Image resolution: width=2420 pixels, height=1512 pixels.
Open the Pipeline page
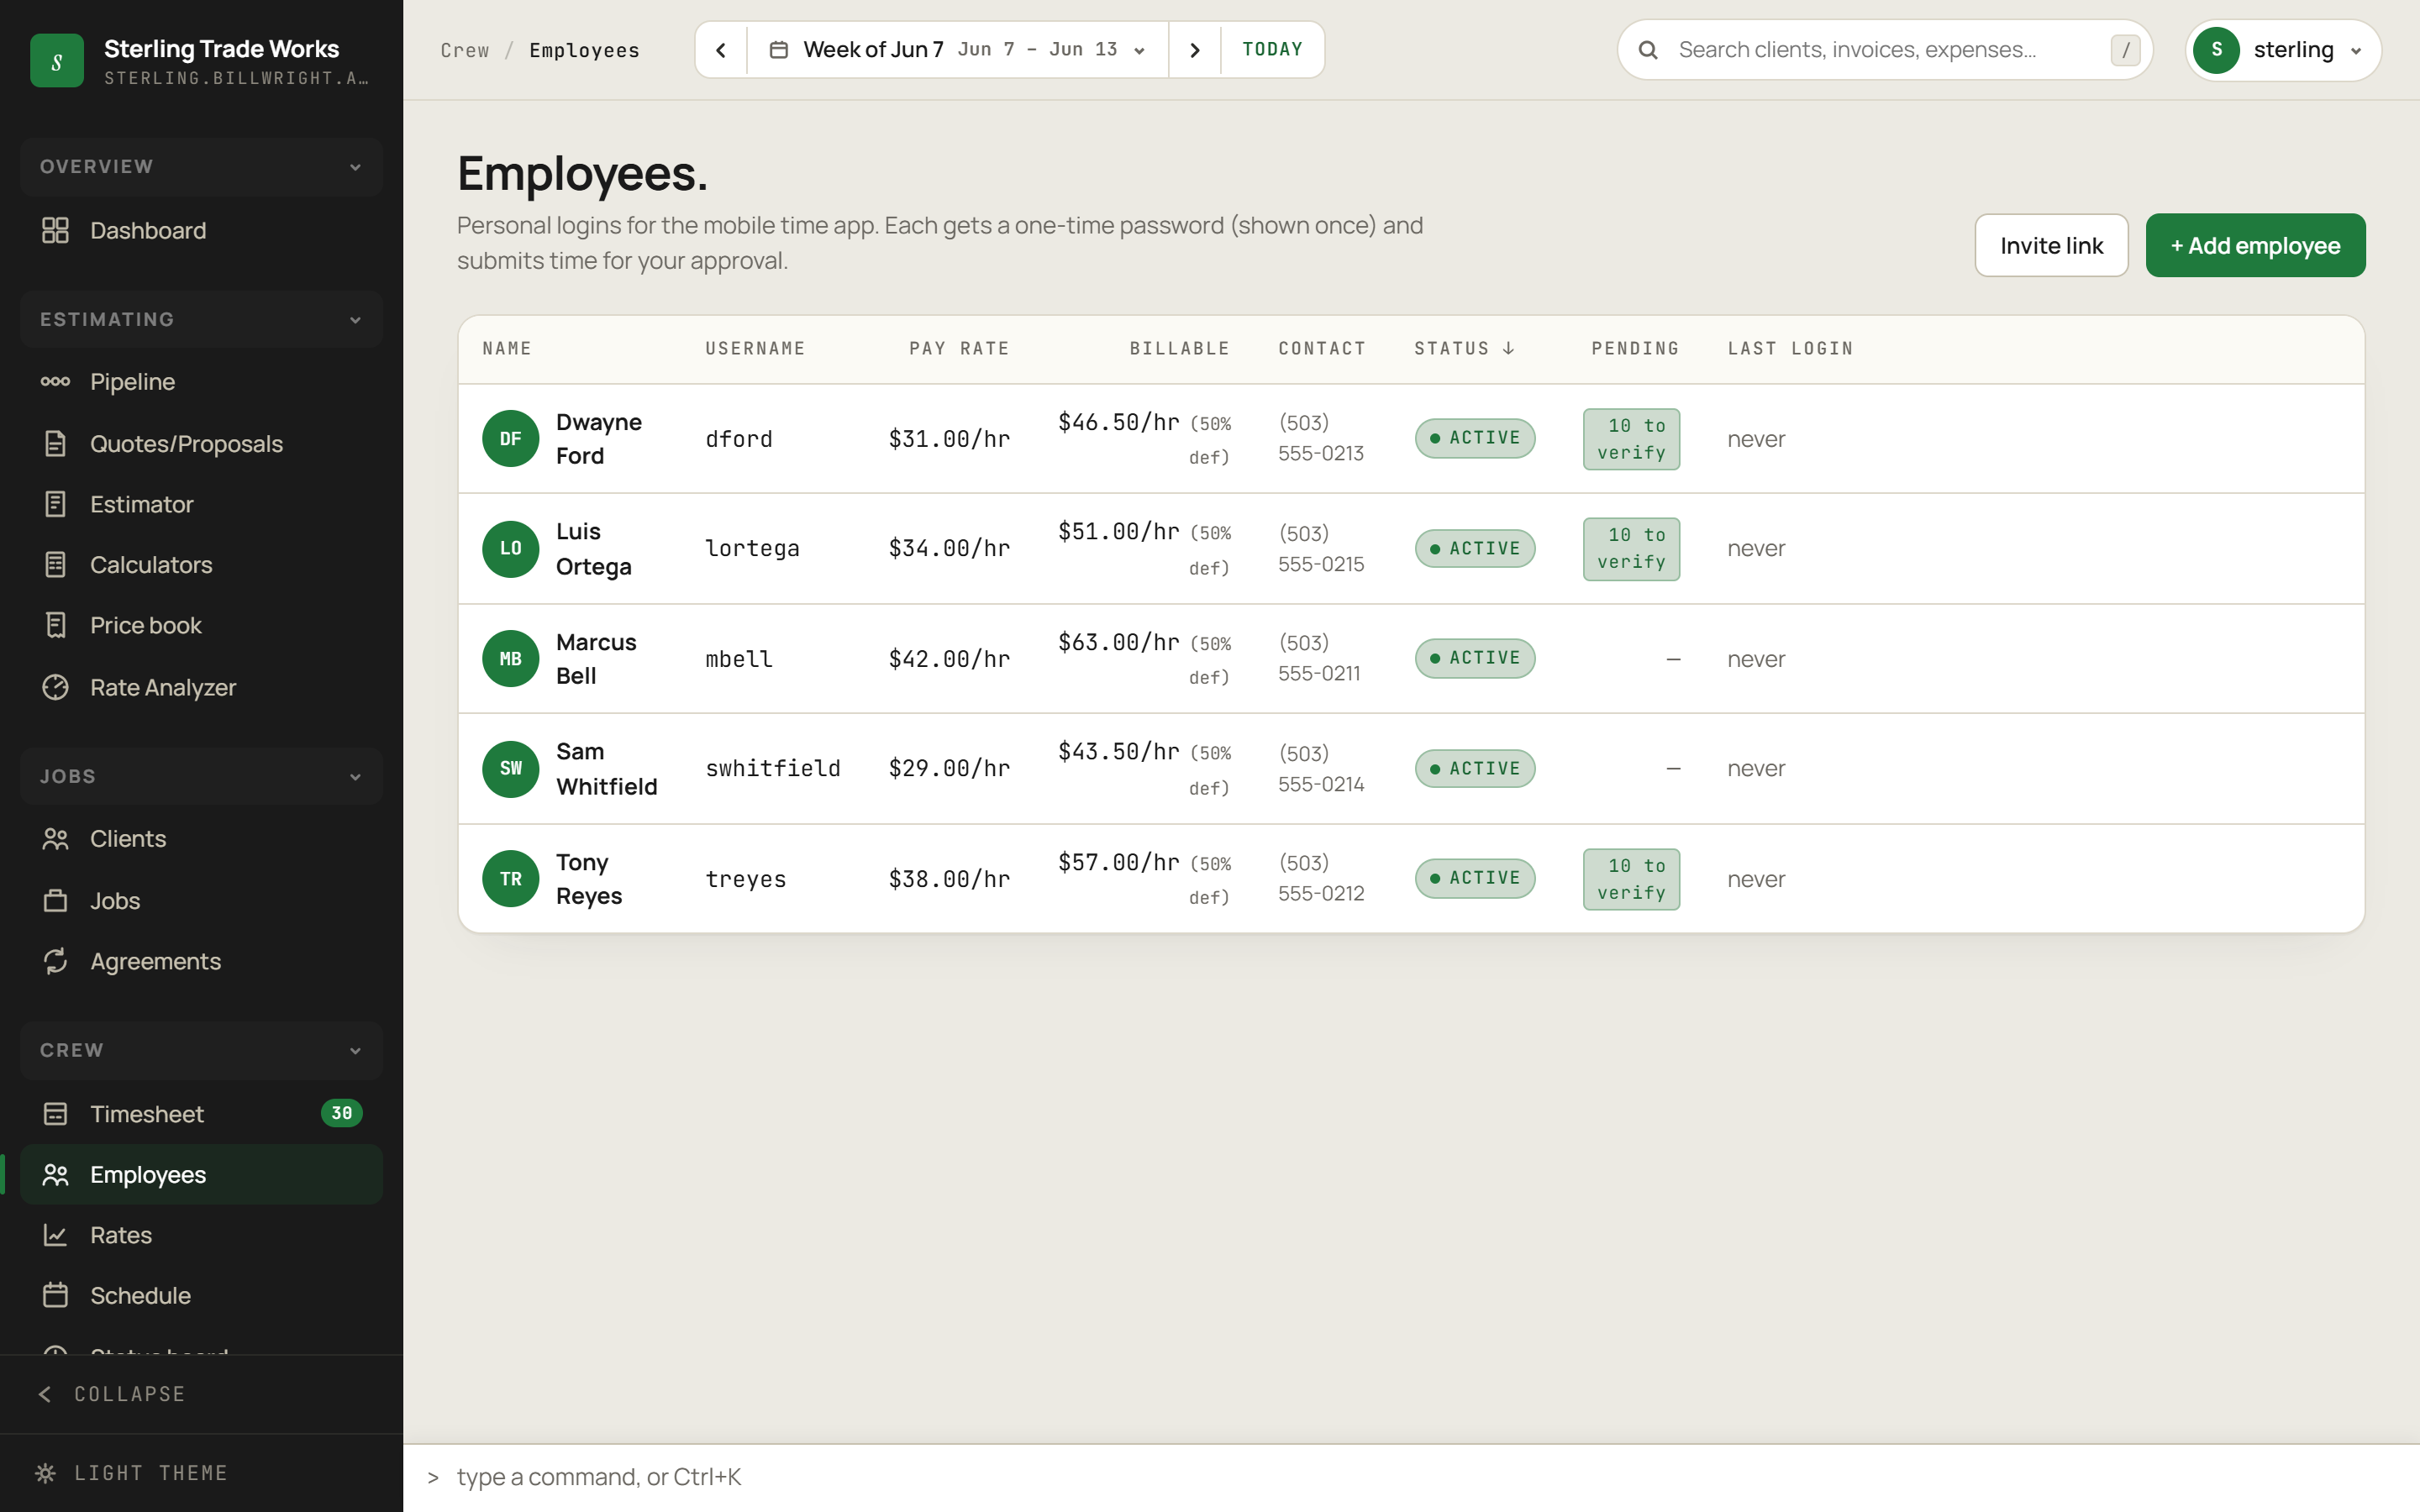coord(201,381)
